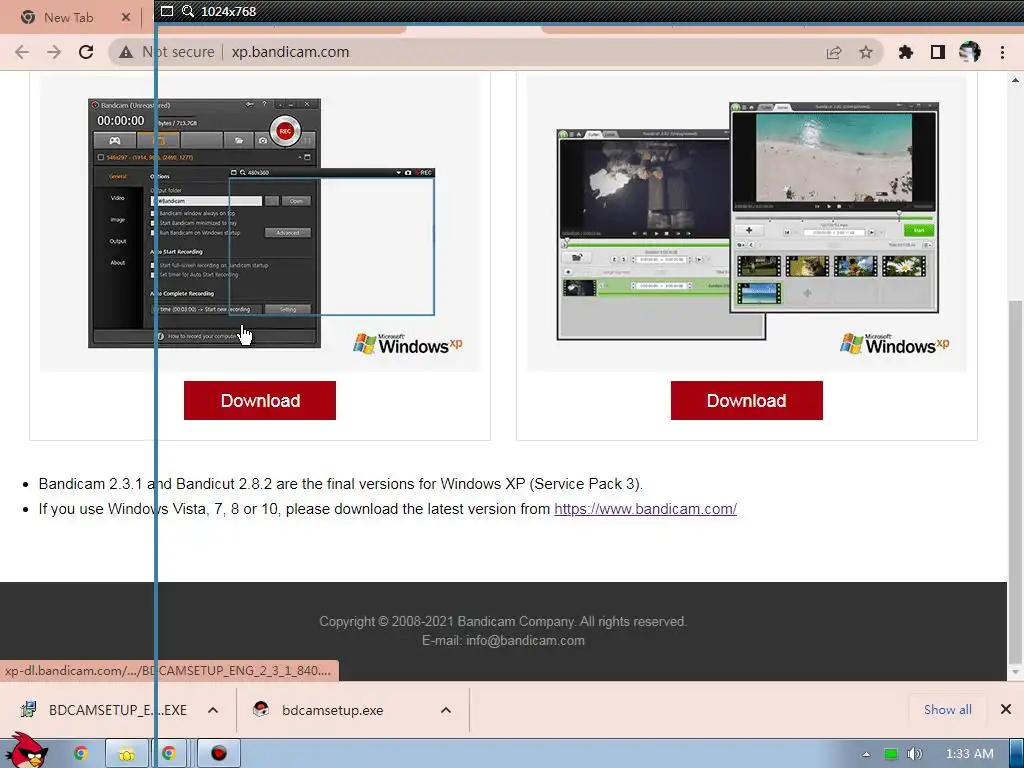
Task: Click the Not secure warning icon
Action: pyautogui.click(x=125, y=52)
